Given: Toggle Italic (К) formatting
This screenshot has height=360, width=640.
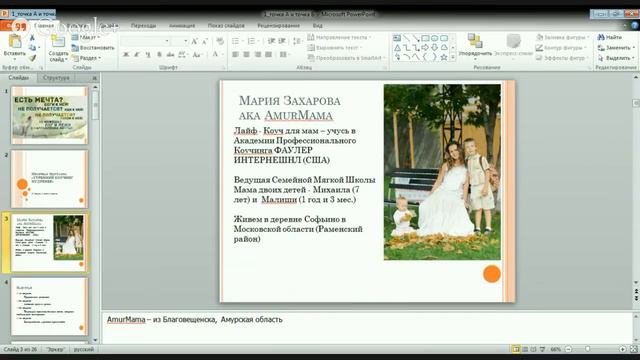Looking at the screenshot, I should coord(137,55).
